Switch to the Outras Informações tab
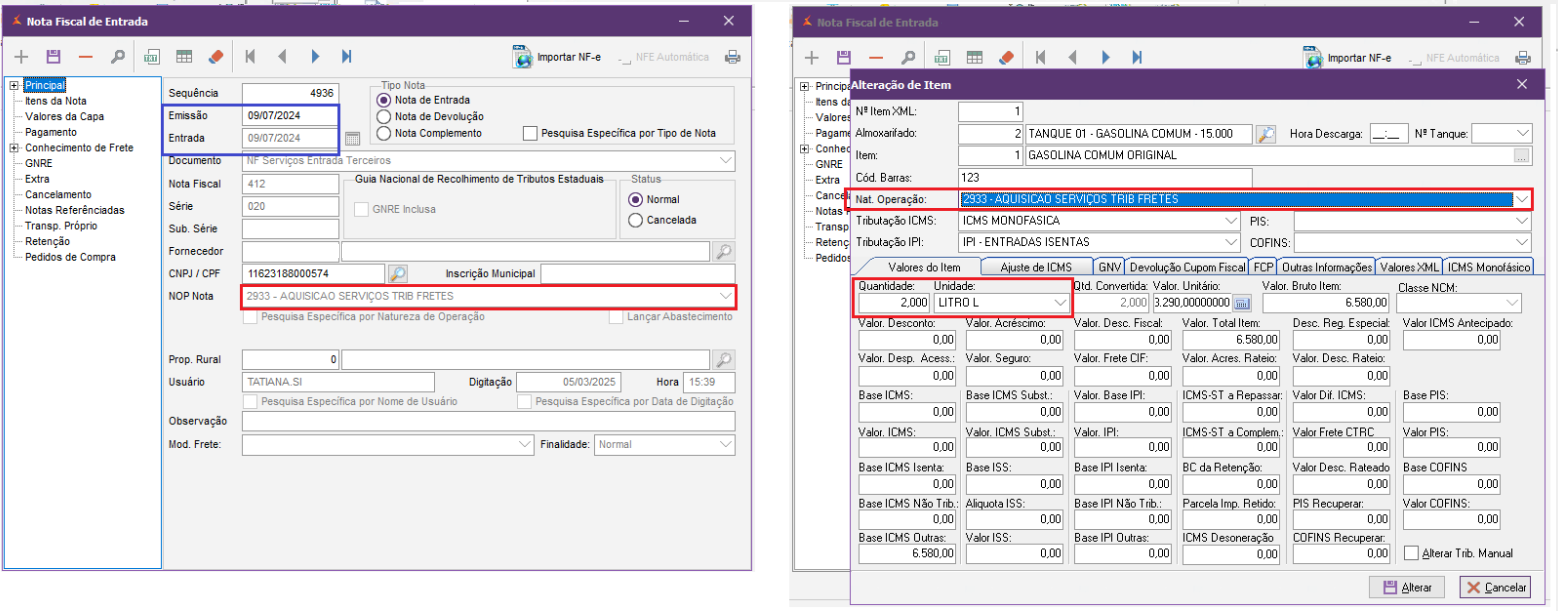 (1326, 267)
